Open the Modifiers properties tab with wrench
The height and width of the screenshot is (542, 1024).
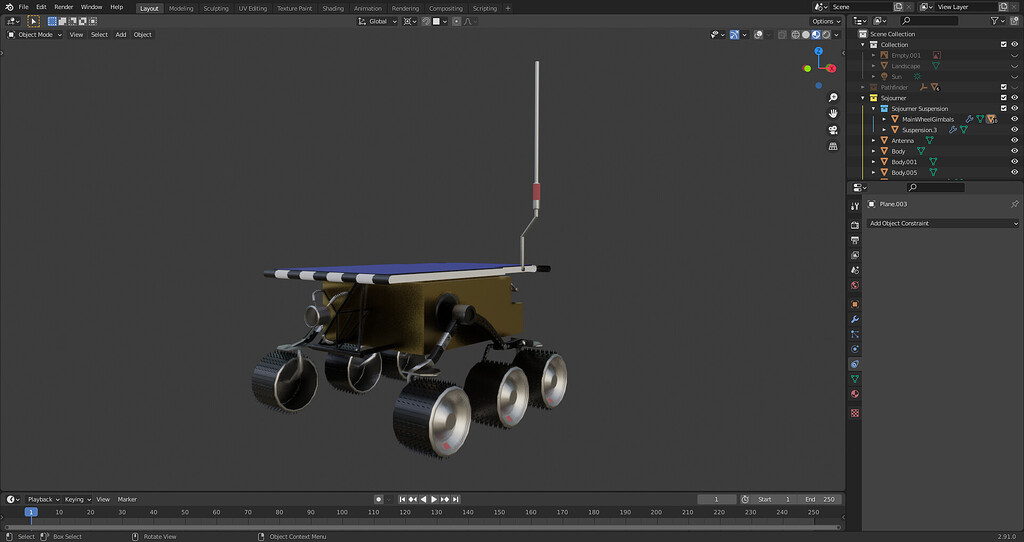coord(855,319)
